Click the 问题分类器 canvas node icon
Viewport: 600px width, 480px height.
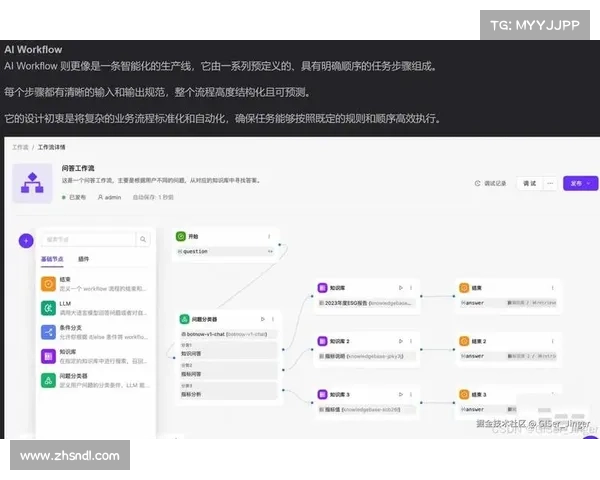(x=184, y=319)
